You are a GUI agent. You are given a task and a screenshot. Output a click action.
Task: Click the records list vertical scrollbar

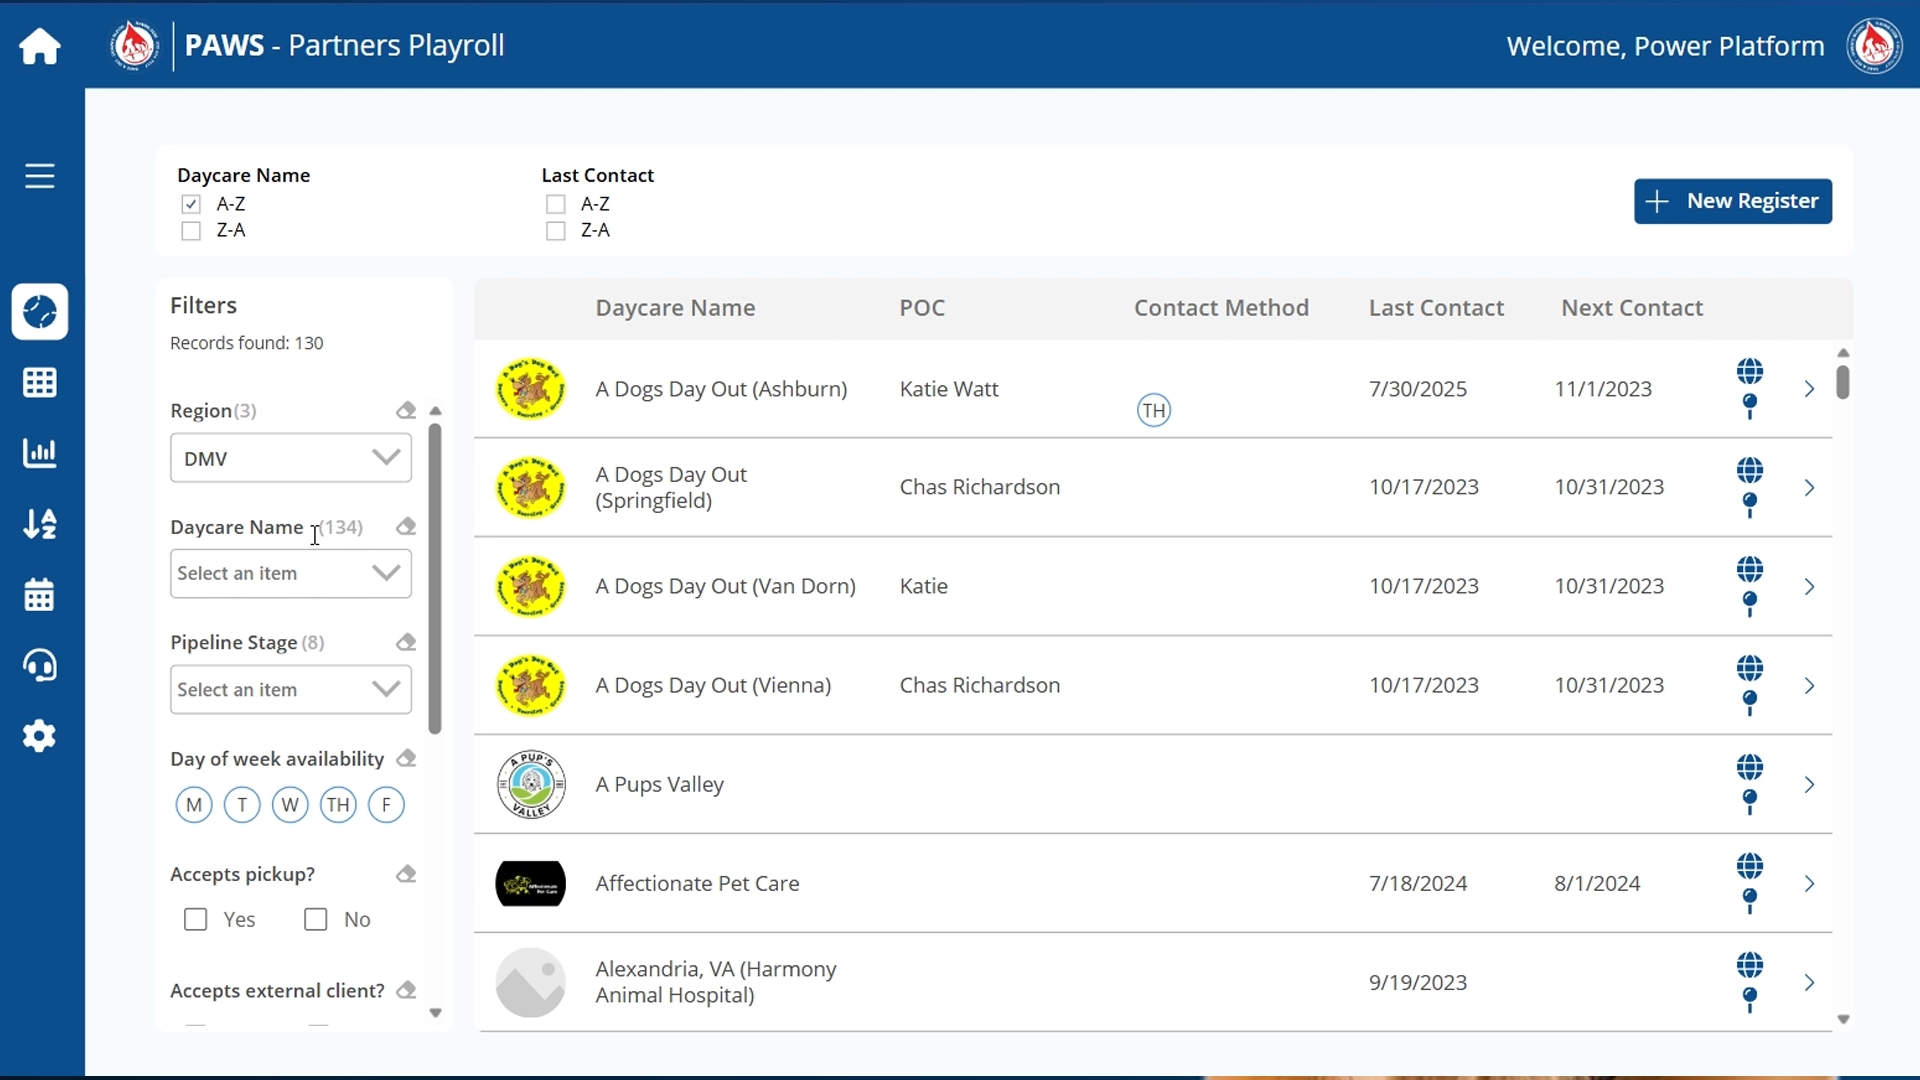[x=1843, y=383]
